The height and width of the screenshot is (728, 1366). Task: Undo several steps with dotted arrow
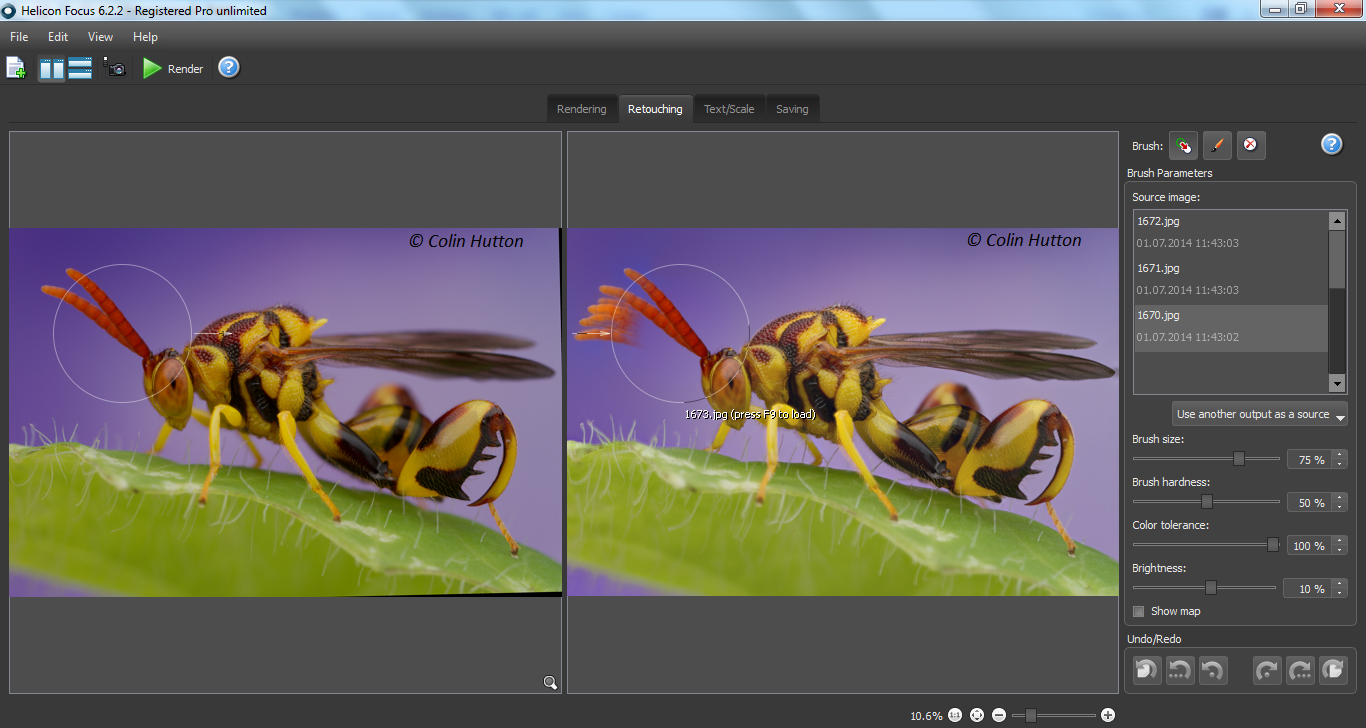pyautogui.click(x=1180, y=670)
